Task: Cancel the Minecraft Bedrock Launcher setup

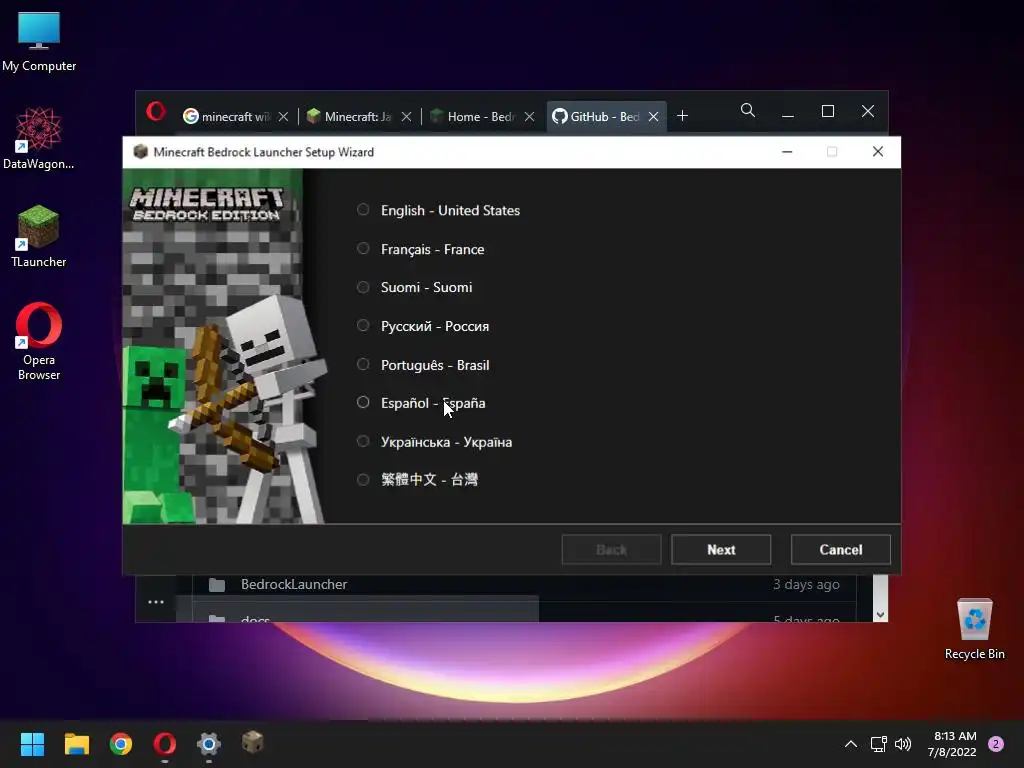Action: [840, 550]
